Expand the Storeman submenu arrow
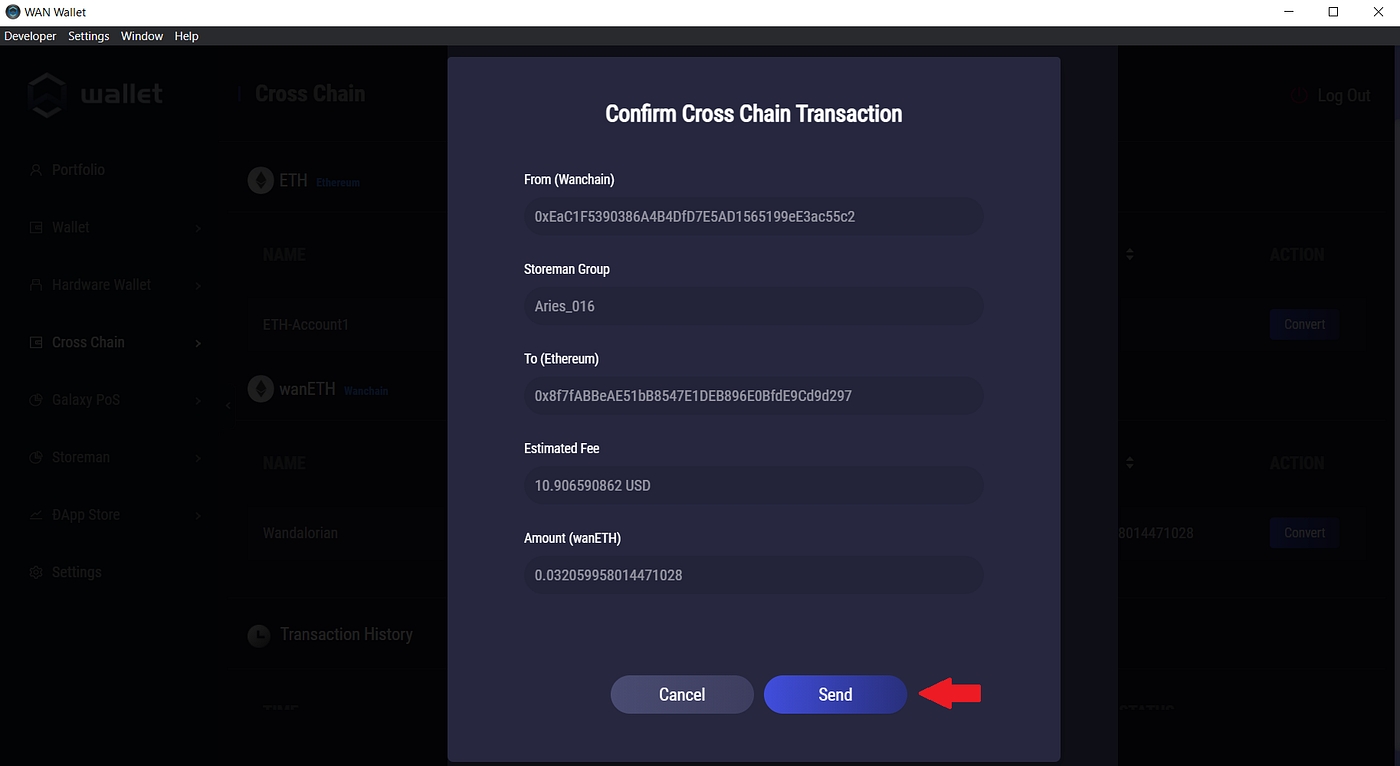The width and height of the screenshot is (1400, 766). tap(198, 458)
